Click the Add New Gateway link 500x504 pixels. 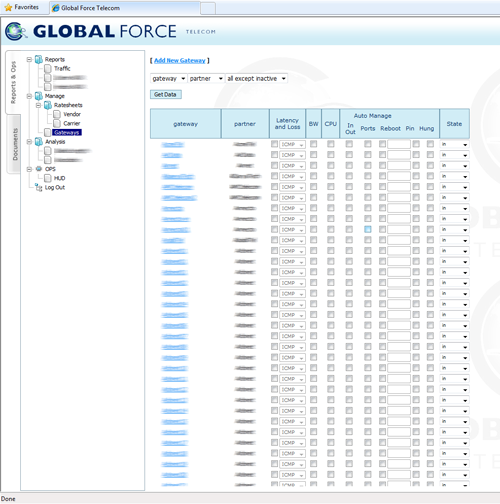180,60
